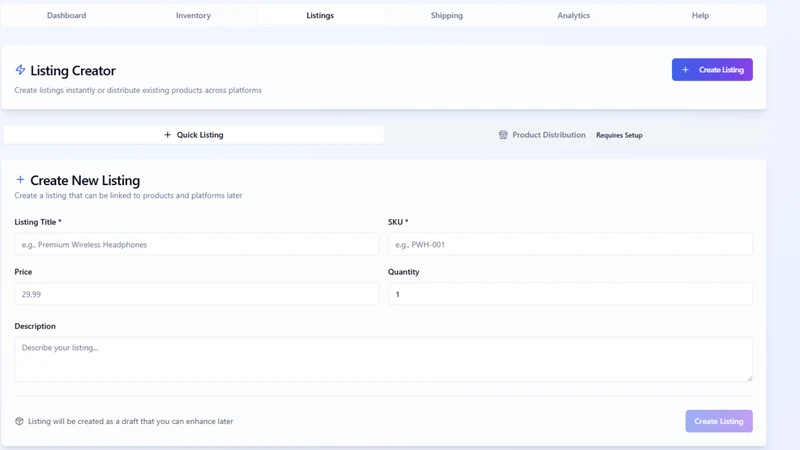Open the Analytics tab
800x450 pixels.
pyautogui.click(x=573, y=15)
